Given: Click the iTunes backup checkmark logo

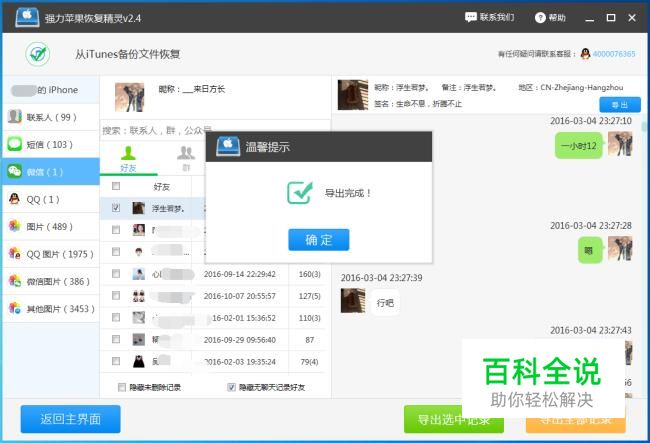Looking at the screenshot, I should coord(38,54).
